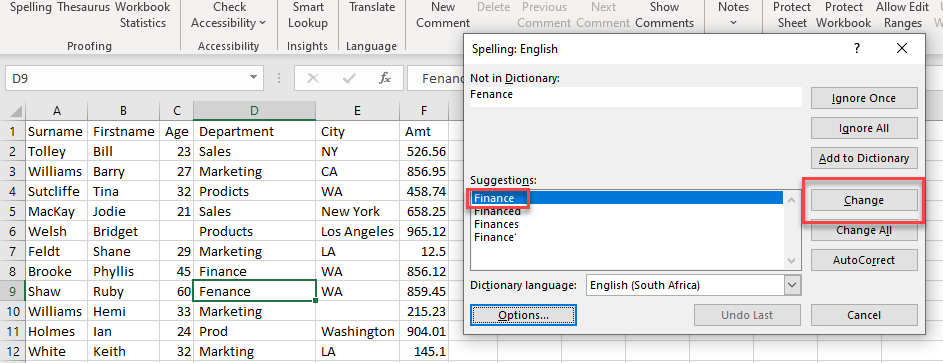Select the Finances suggestion

click(x=627, y=224)
